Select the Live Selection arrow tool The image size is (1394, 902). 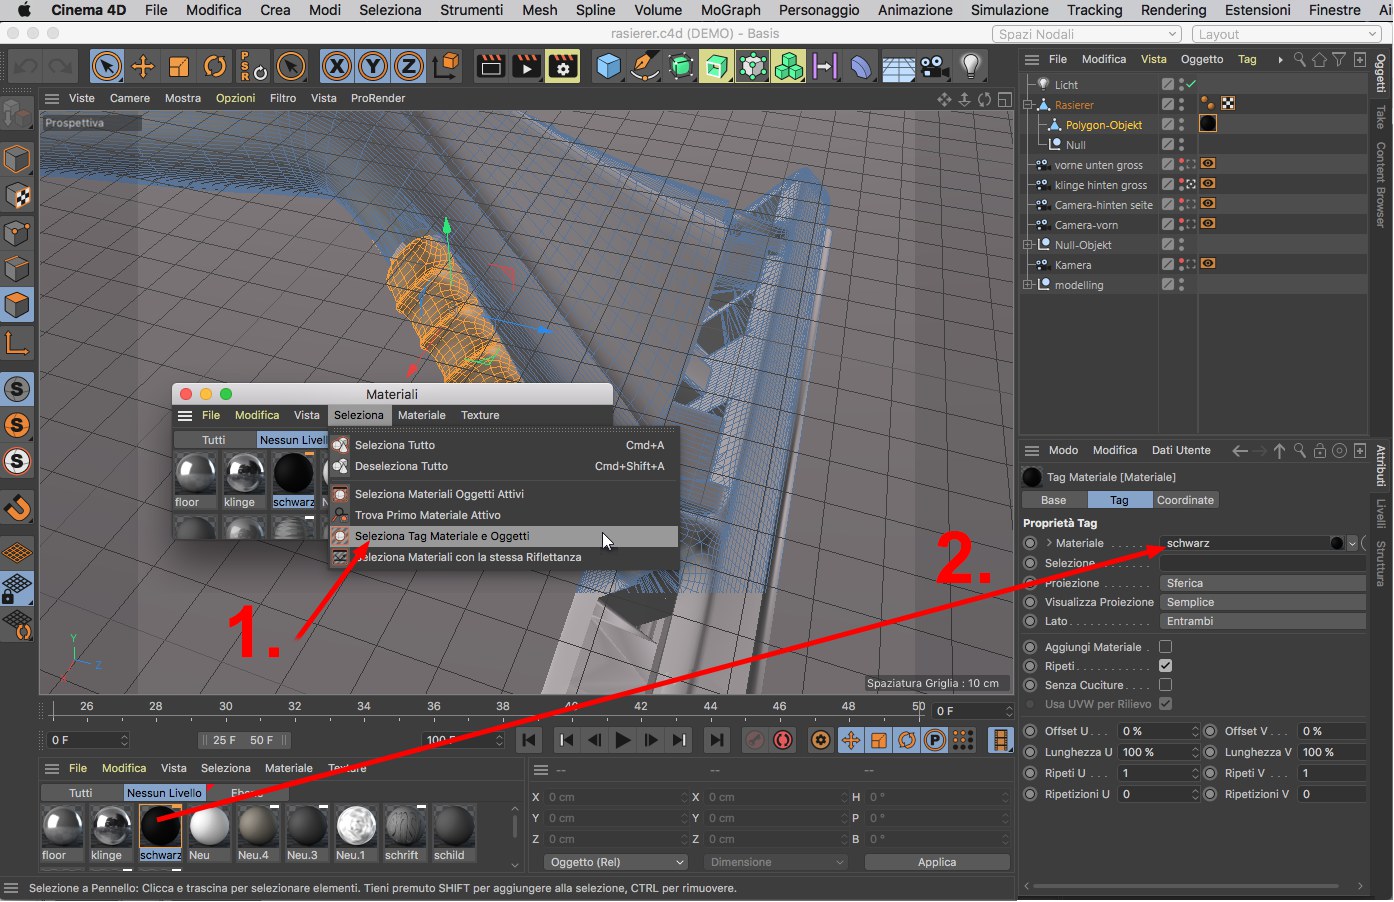[x=106, y=67]
